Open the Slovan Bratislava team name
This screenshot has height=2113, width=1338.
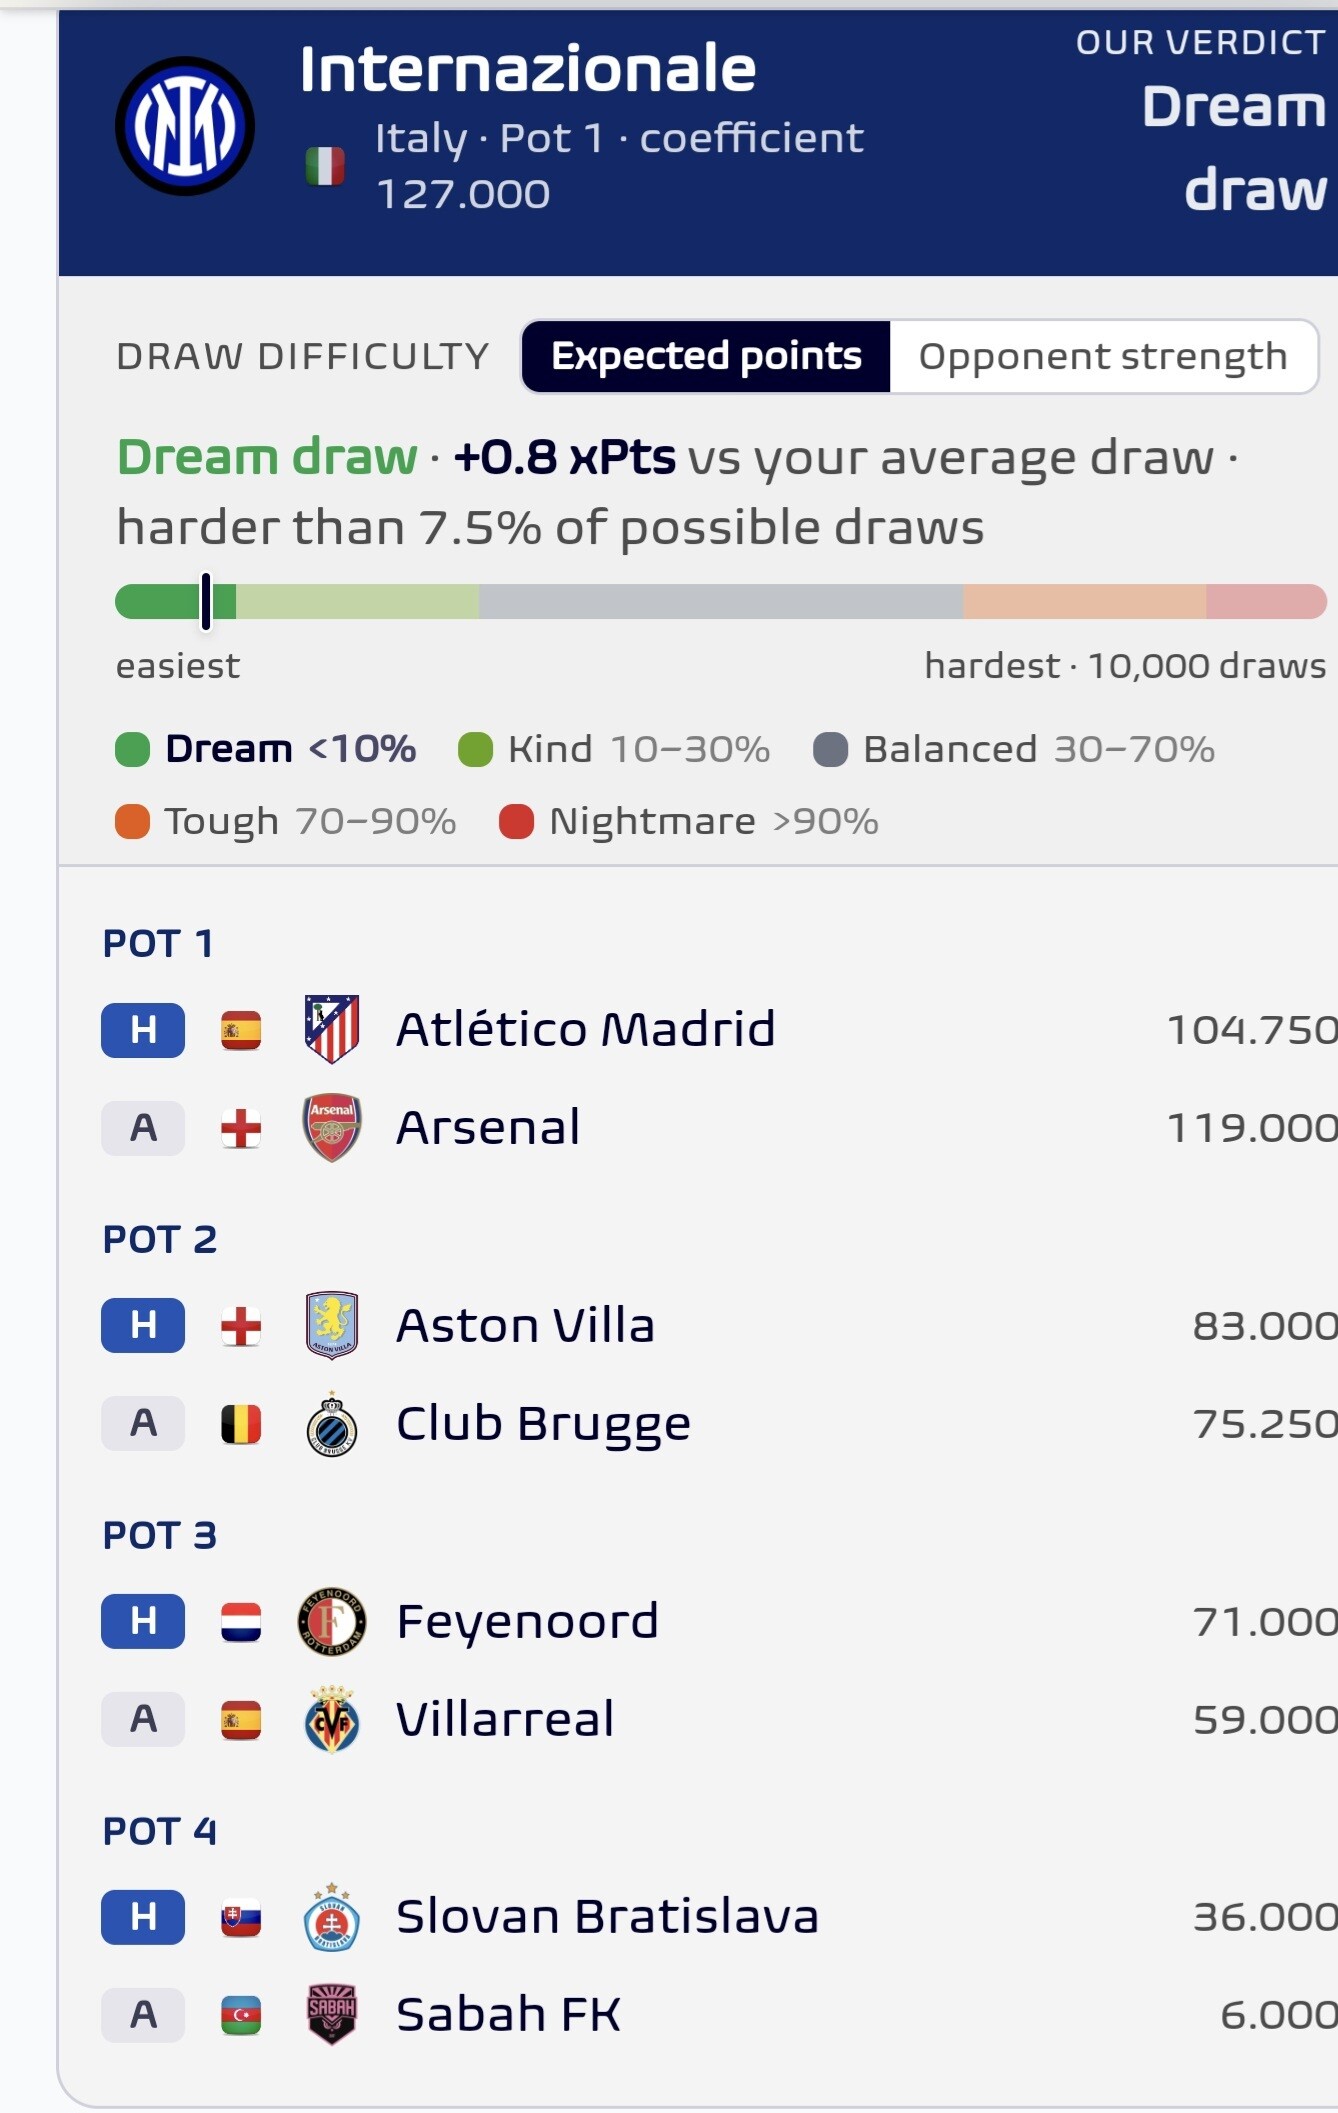click(607, 1917)
